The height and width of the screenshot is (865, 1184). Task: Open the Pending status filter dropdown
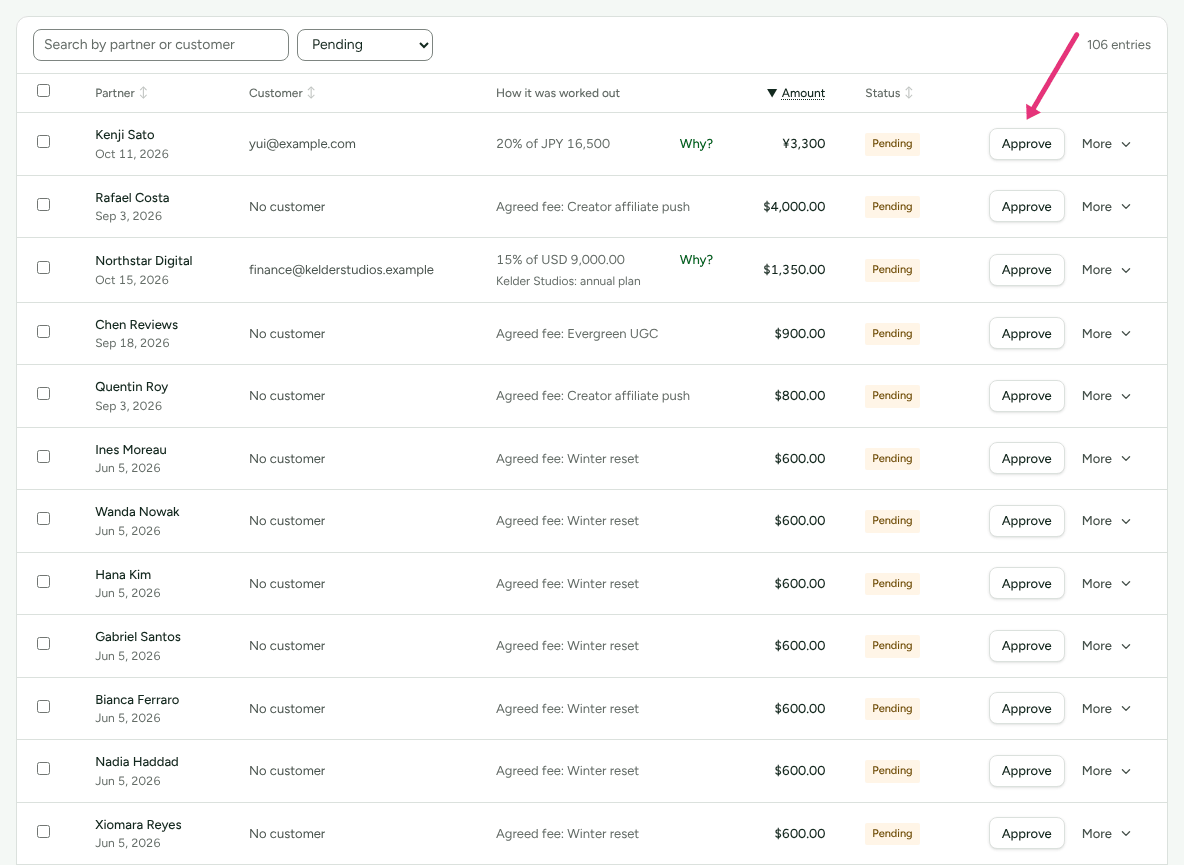pos(365,45)
